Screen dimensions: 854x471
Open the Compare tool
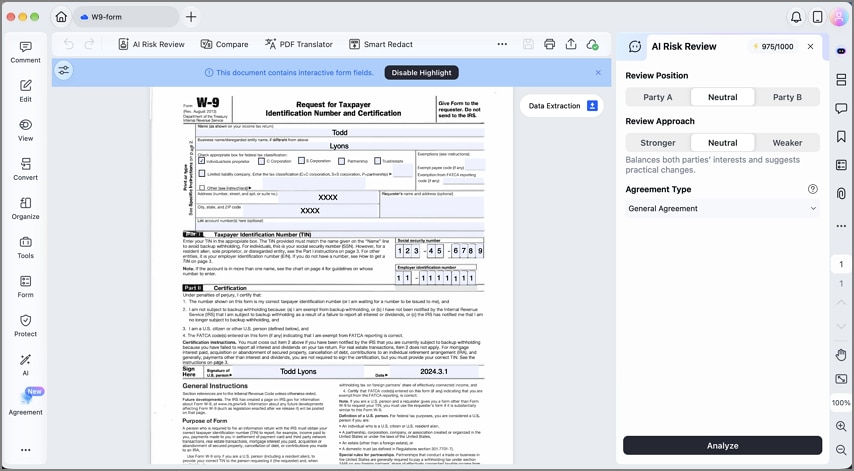tap(224, 45)
